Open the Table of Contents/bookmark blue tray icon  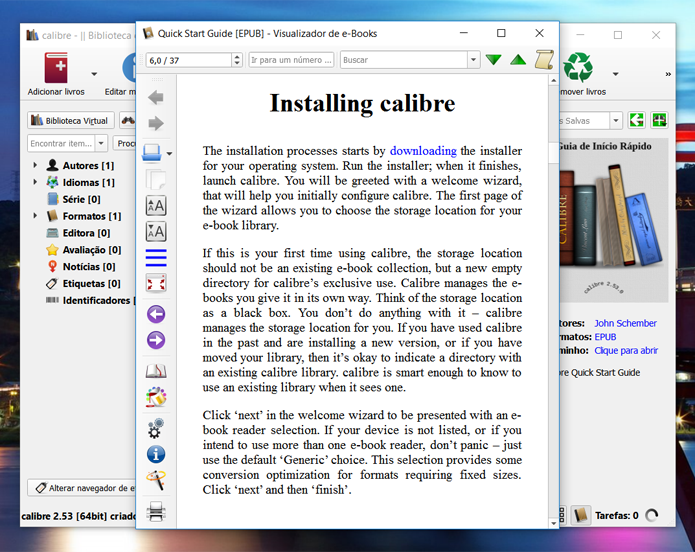point(152,153)
